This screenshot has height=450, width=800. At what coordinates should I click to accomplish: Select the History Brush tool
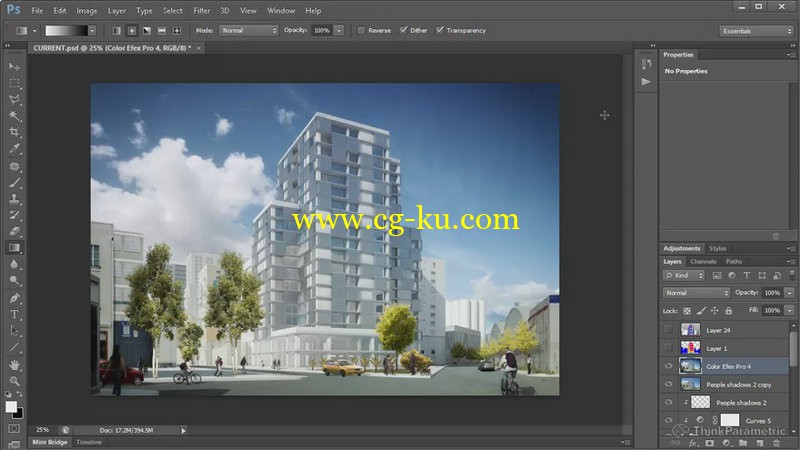(x=14, y=215)
